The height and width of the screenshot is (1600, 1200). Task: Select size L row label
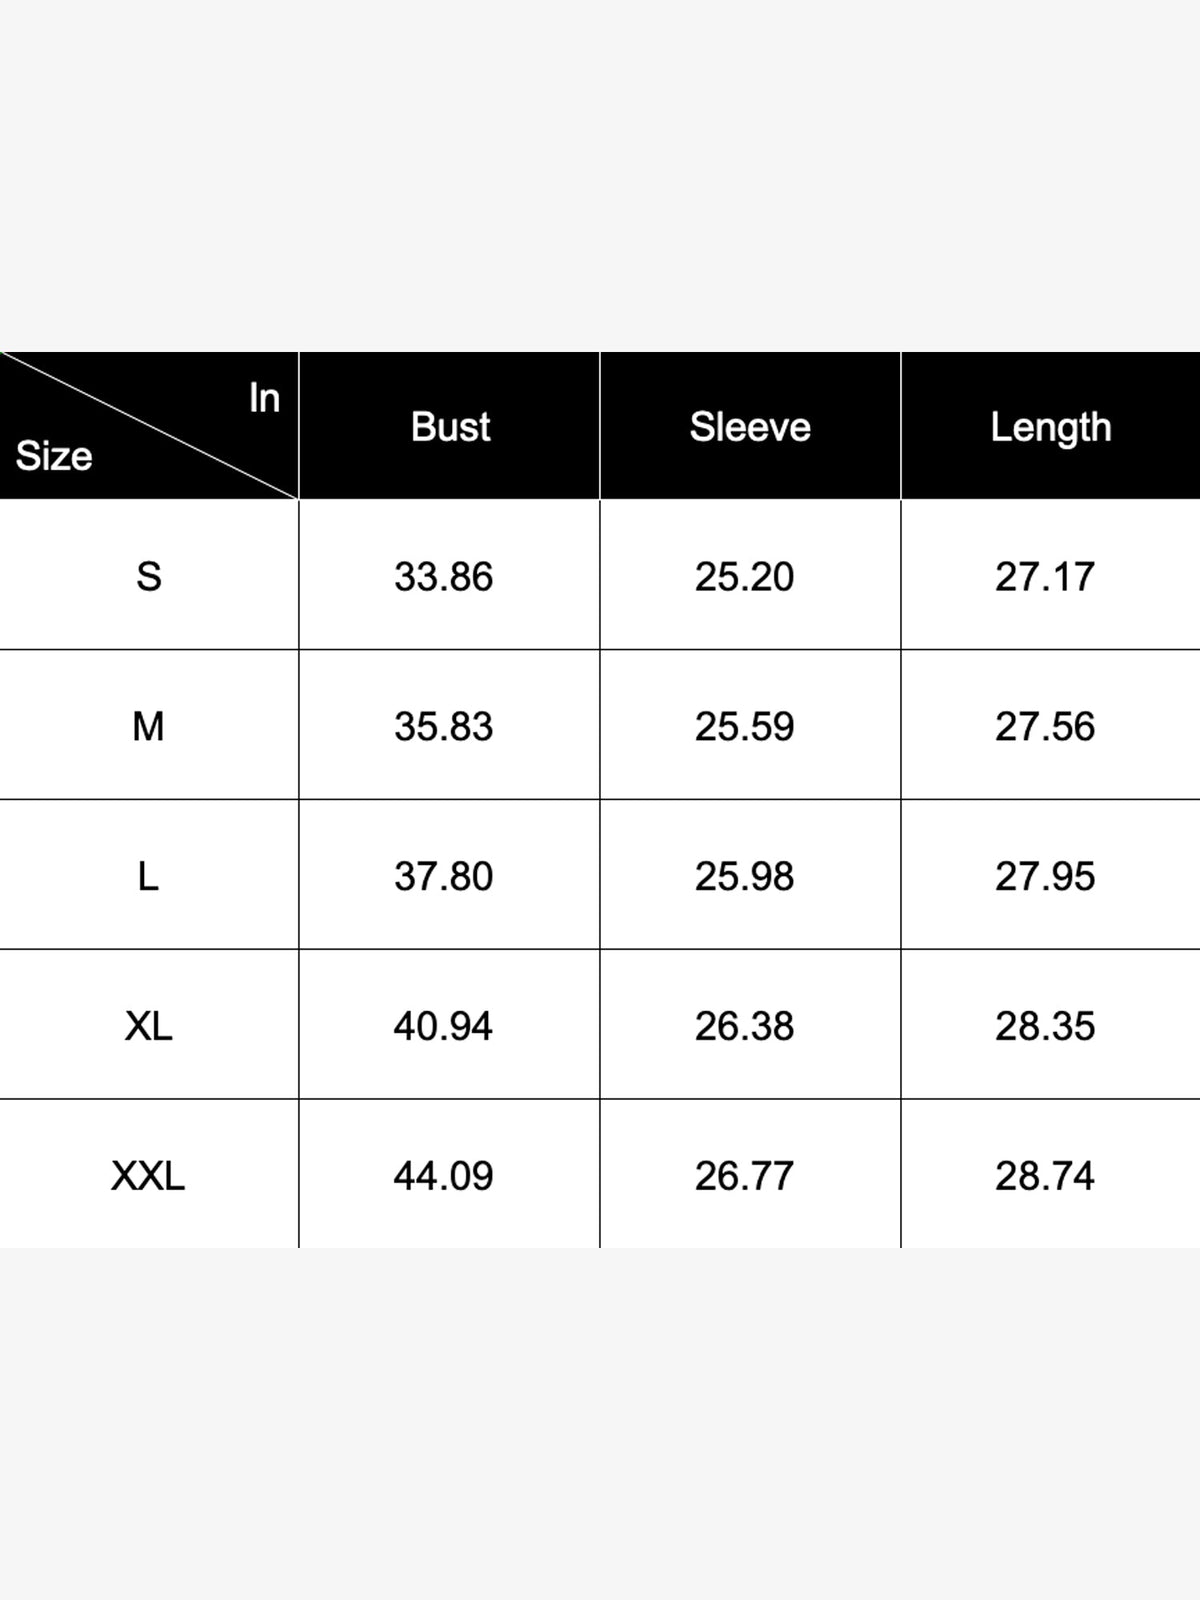[x=148, y=877]
